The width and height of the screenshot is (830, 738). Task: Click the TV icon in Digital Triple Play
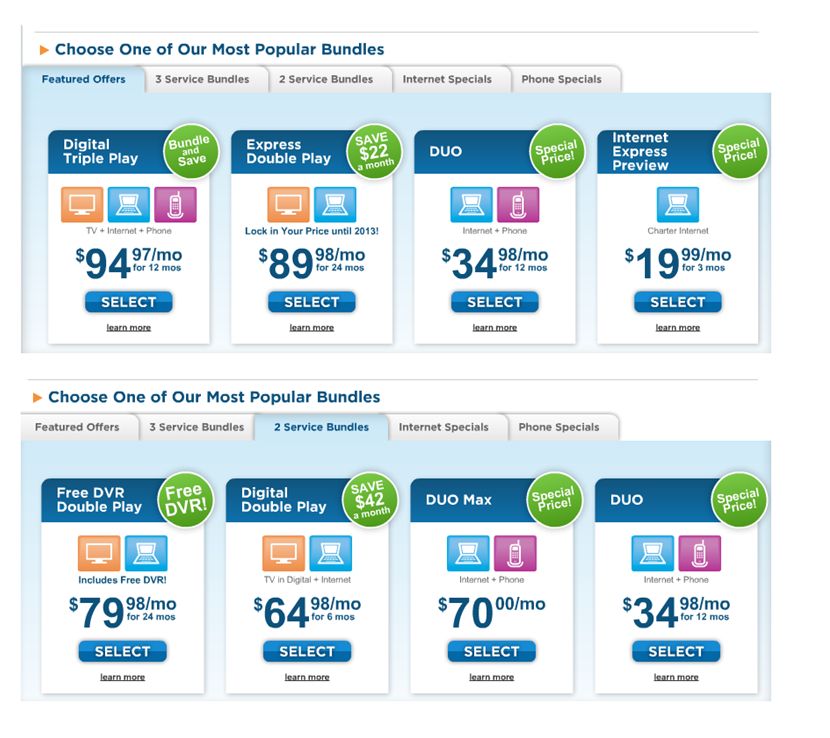point(81,204)
